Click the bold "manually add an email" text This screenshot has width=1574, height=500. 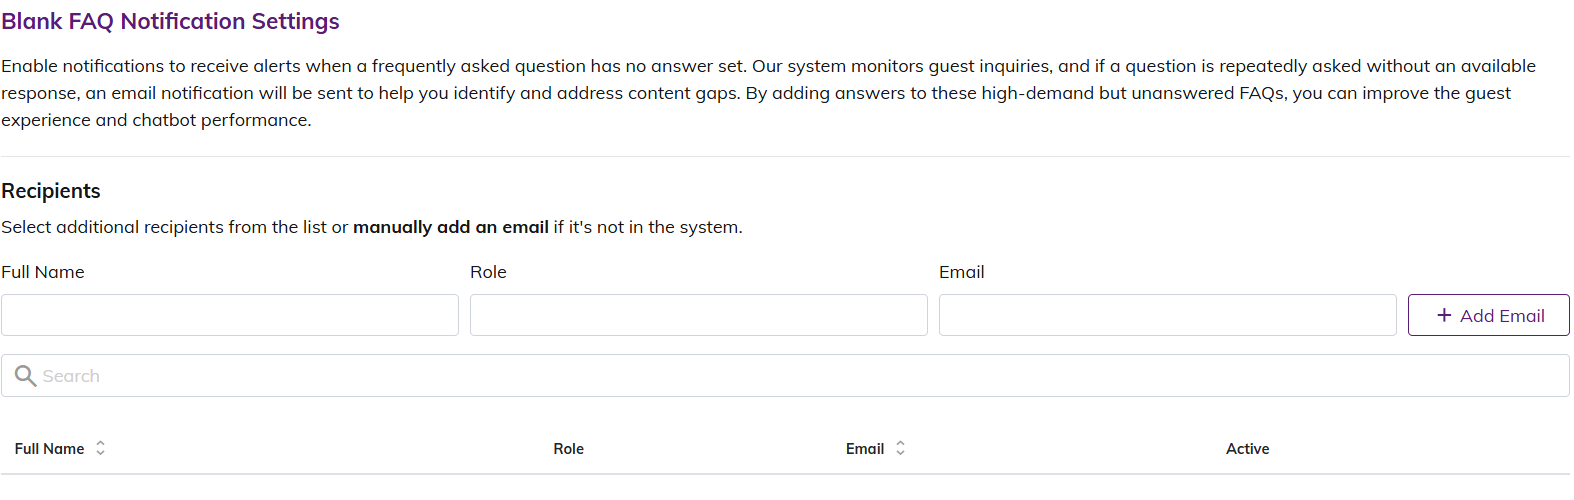pyautogui.click(x=450, y=227)
